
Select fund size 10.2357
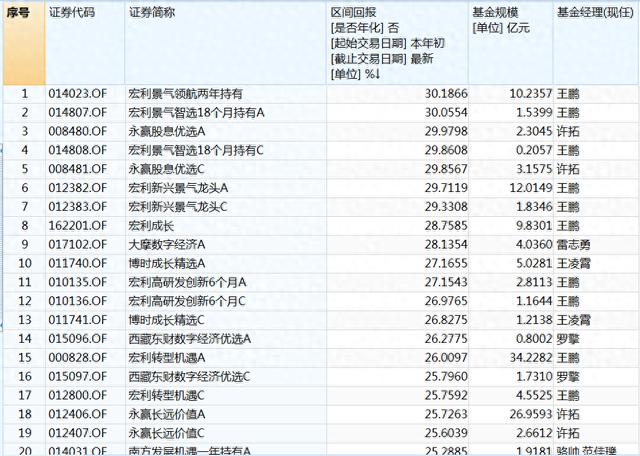[531, 94]
